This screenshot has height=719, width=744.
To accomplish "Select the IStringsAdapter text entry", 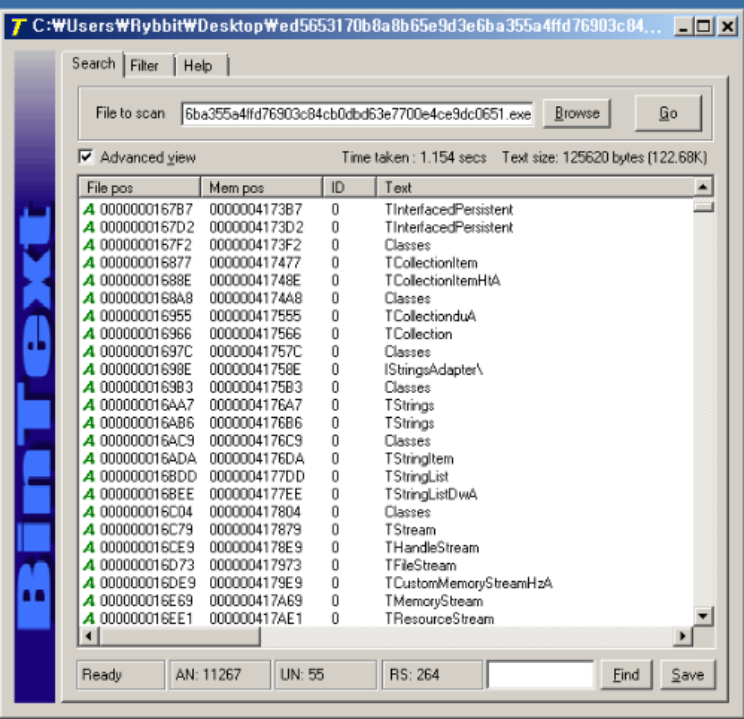I will point(434,369).
